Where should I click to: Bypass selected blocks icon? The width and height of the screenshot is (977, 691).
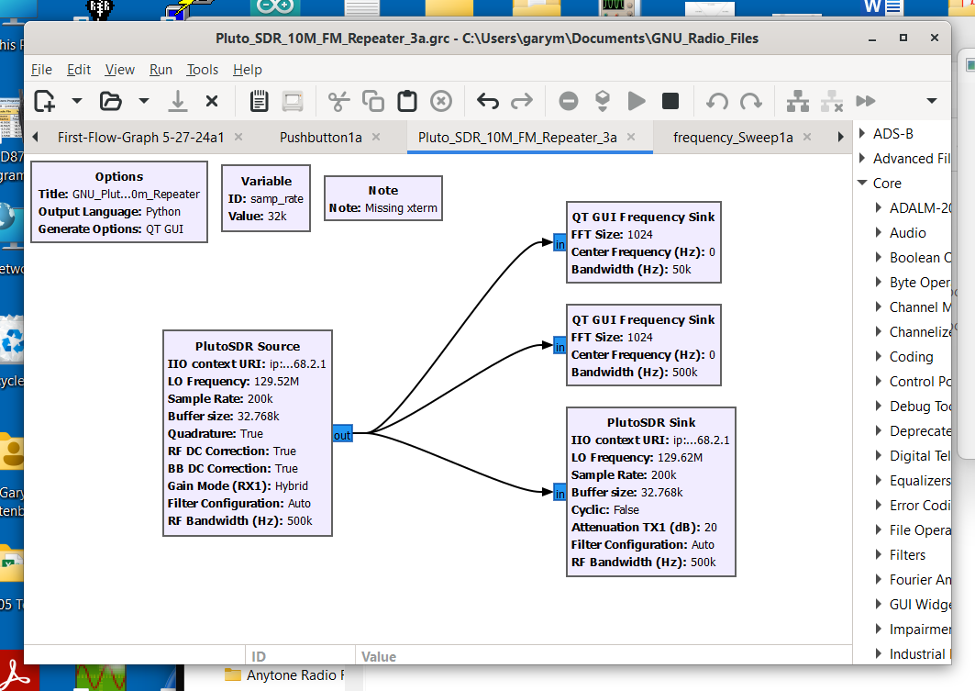865,101
